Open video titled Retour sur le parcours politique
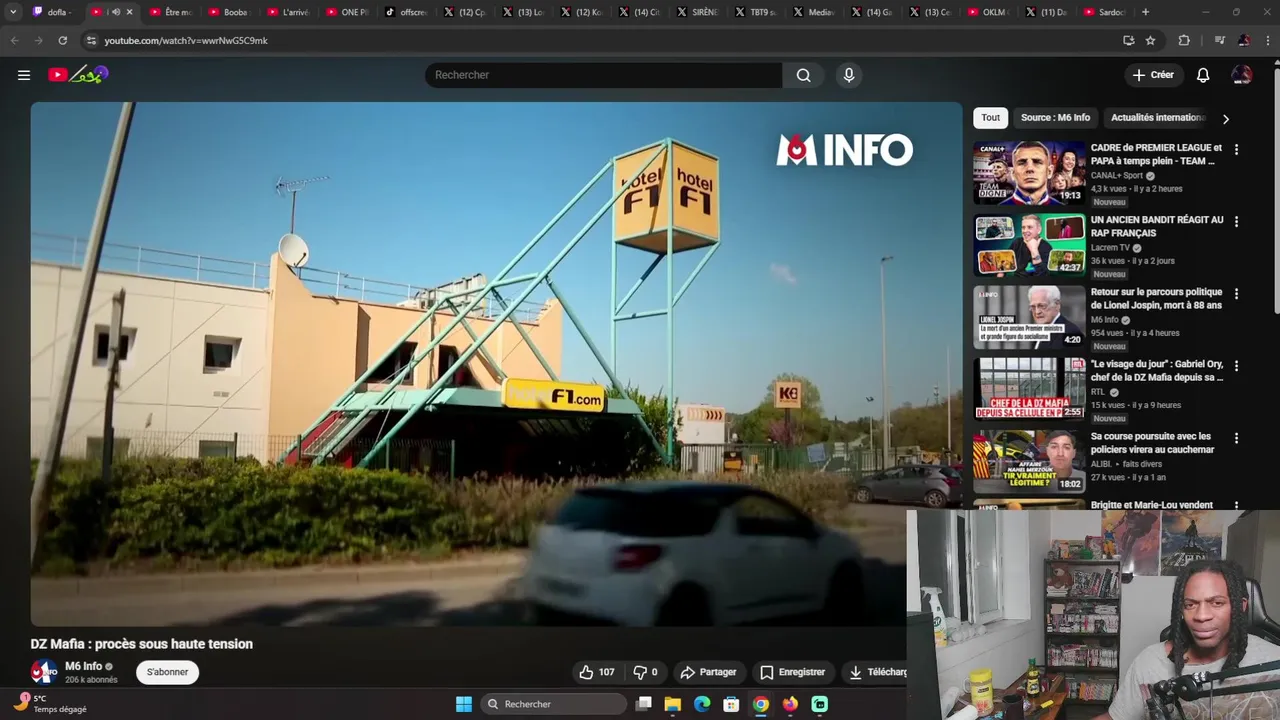The width and height of the screenshot is (1280, 720). [x=1156, y=298]
